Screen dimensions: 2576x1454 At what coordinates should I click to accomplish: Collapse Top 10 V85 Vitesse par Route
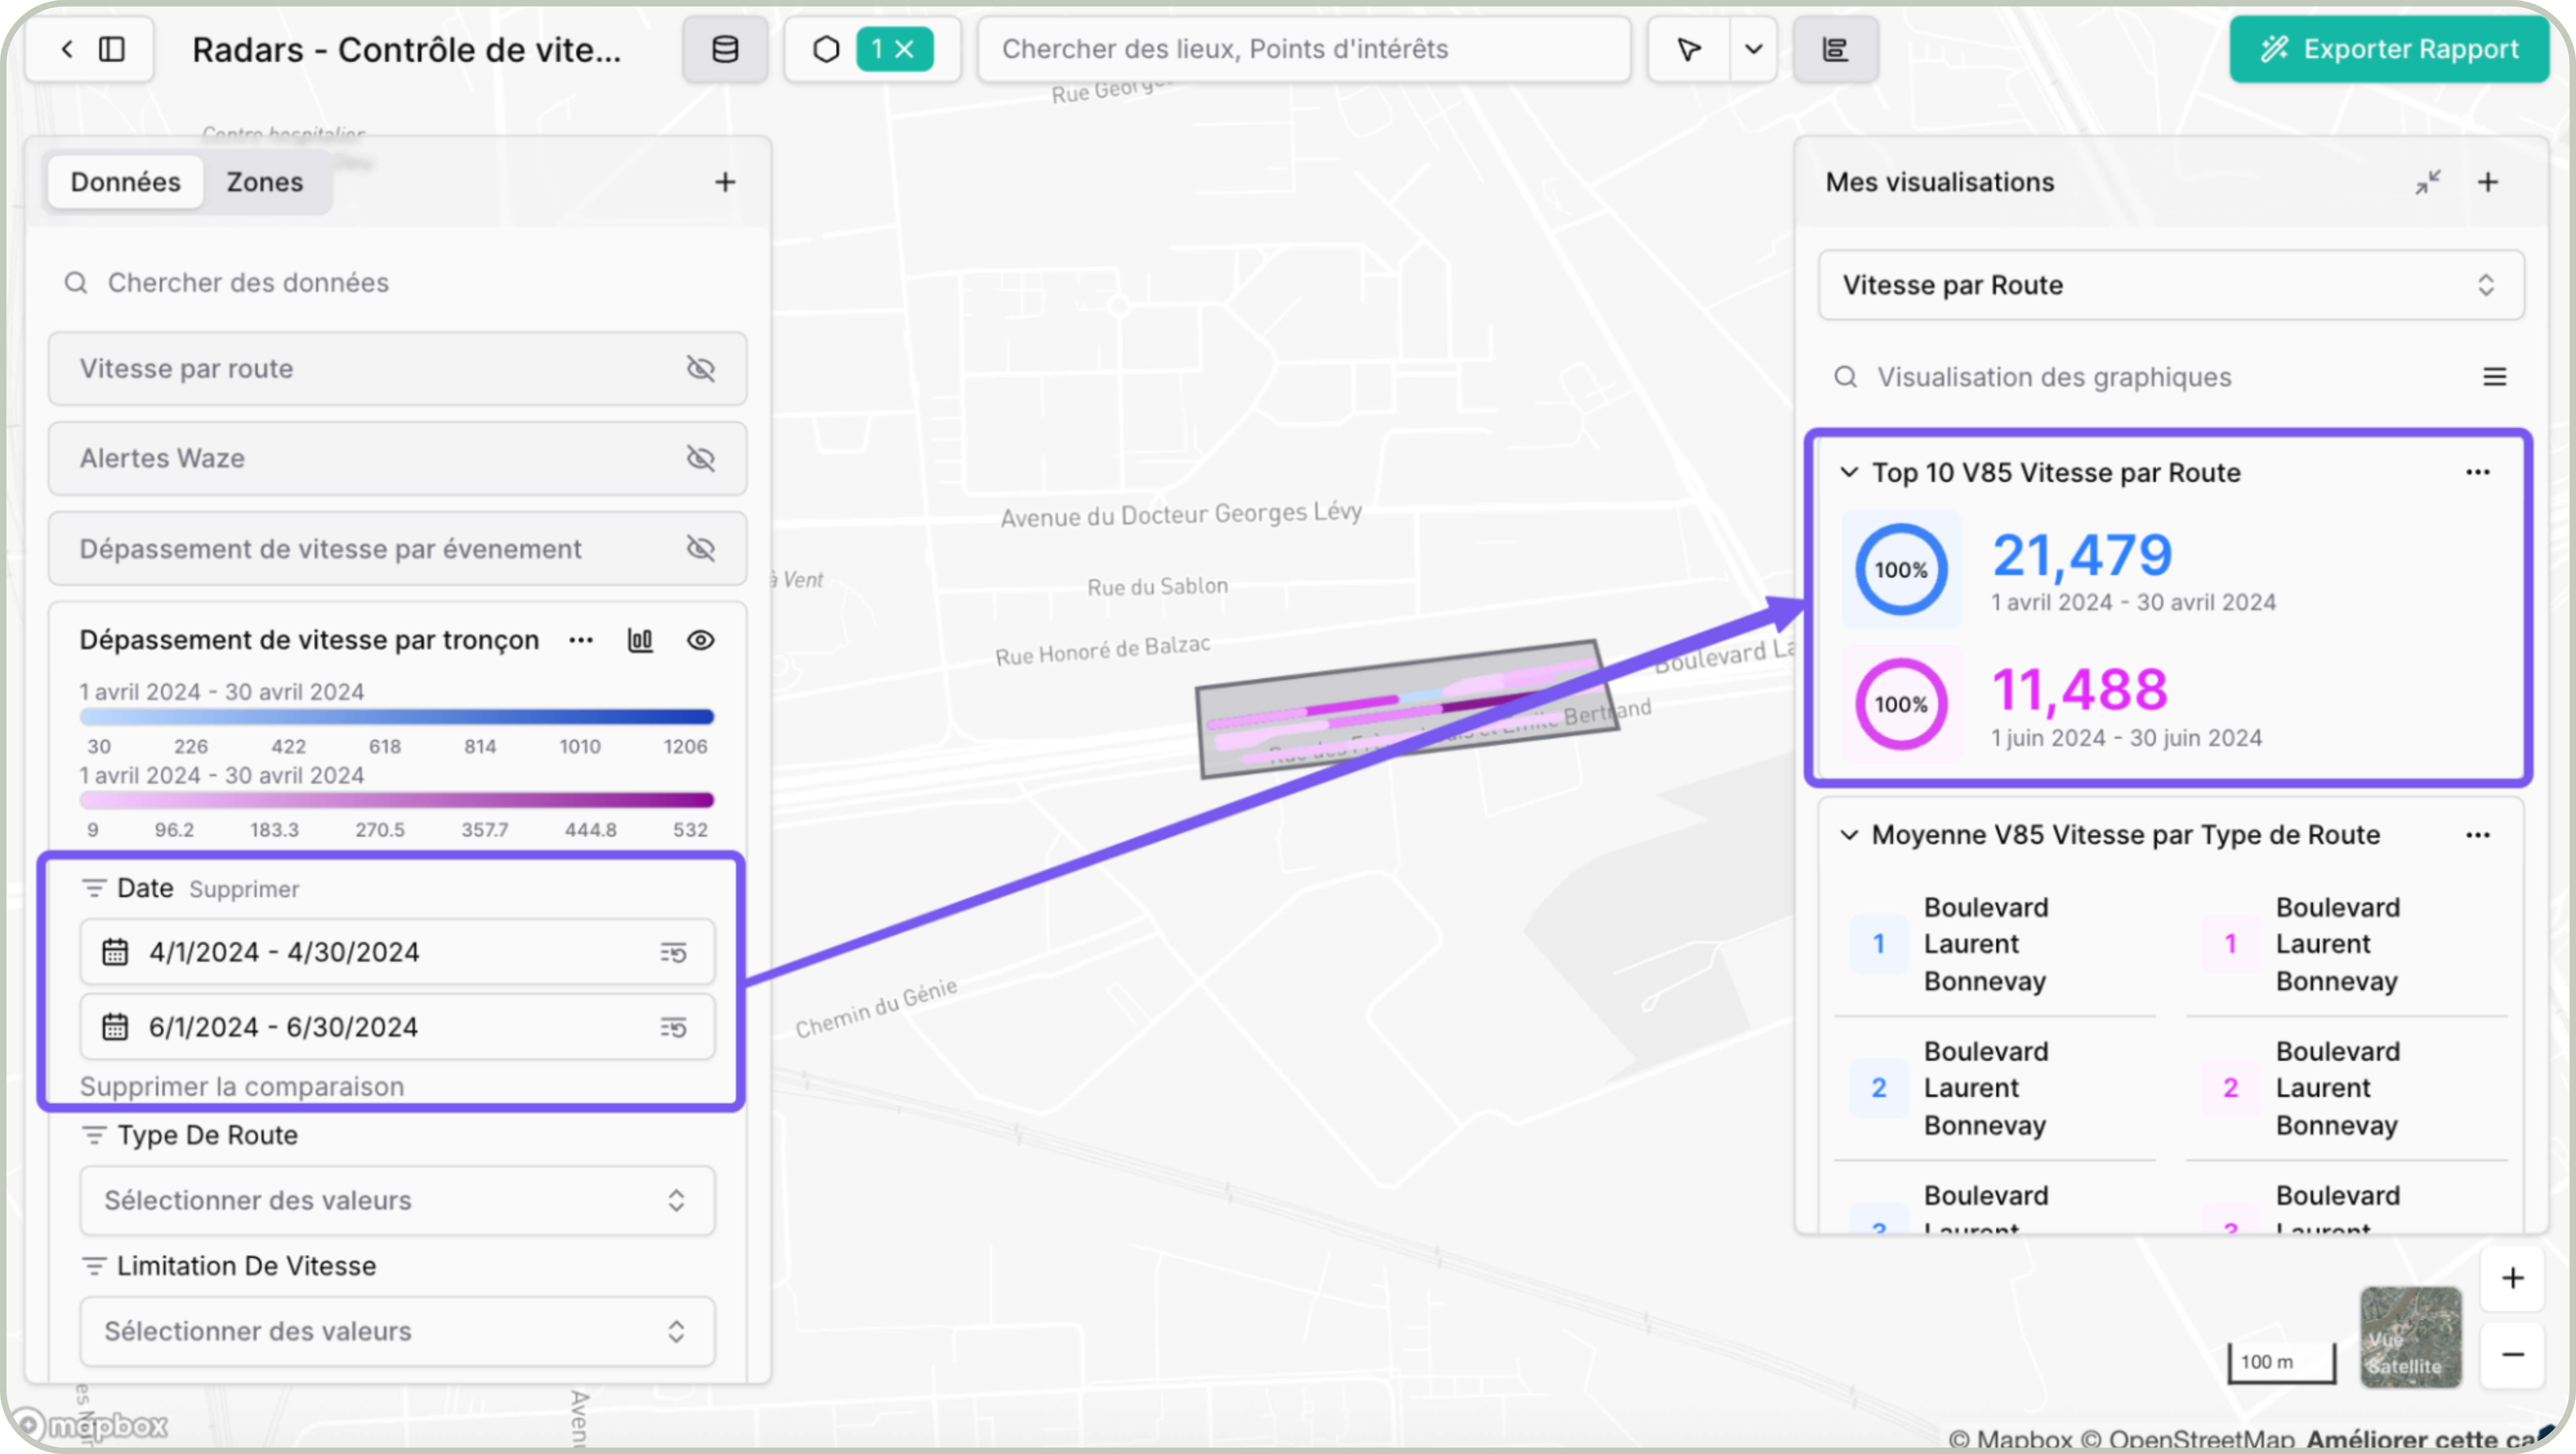(1849, 472)
